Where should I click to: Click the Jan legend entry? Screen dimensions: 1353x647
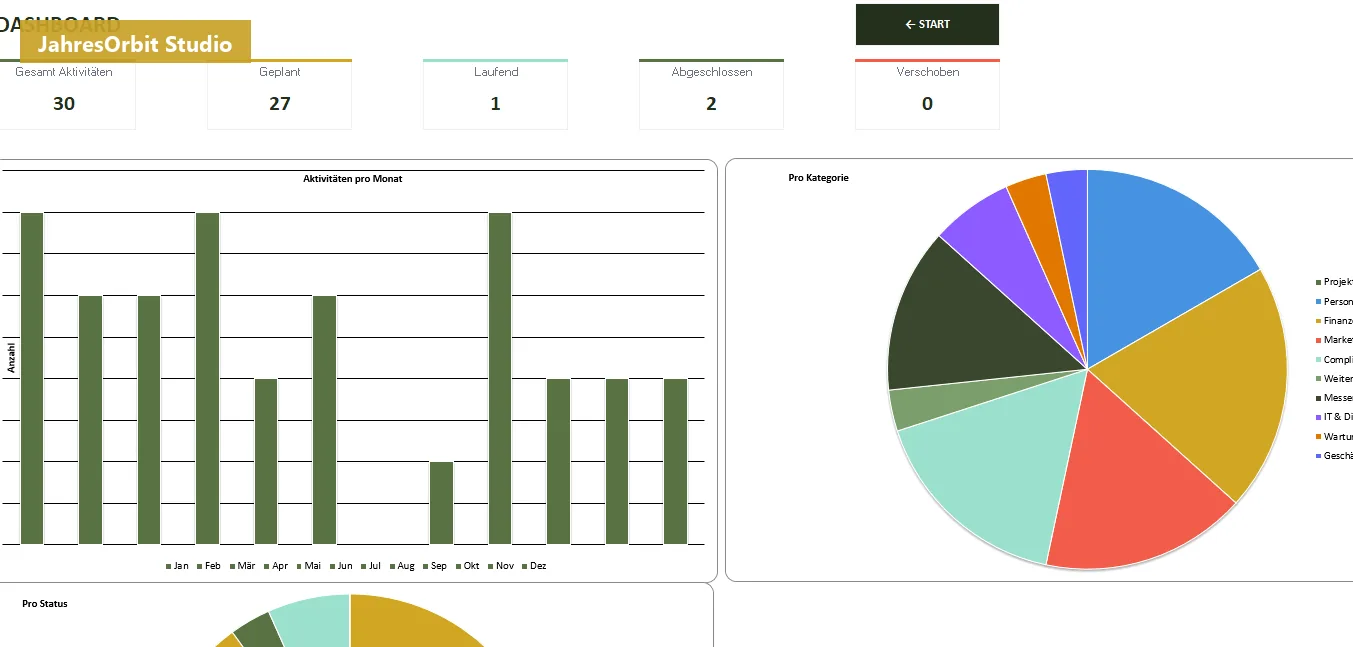[x=177, y=566]
